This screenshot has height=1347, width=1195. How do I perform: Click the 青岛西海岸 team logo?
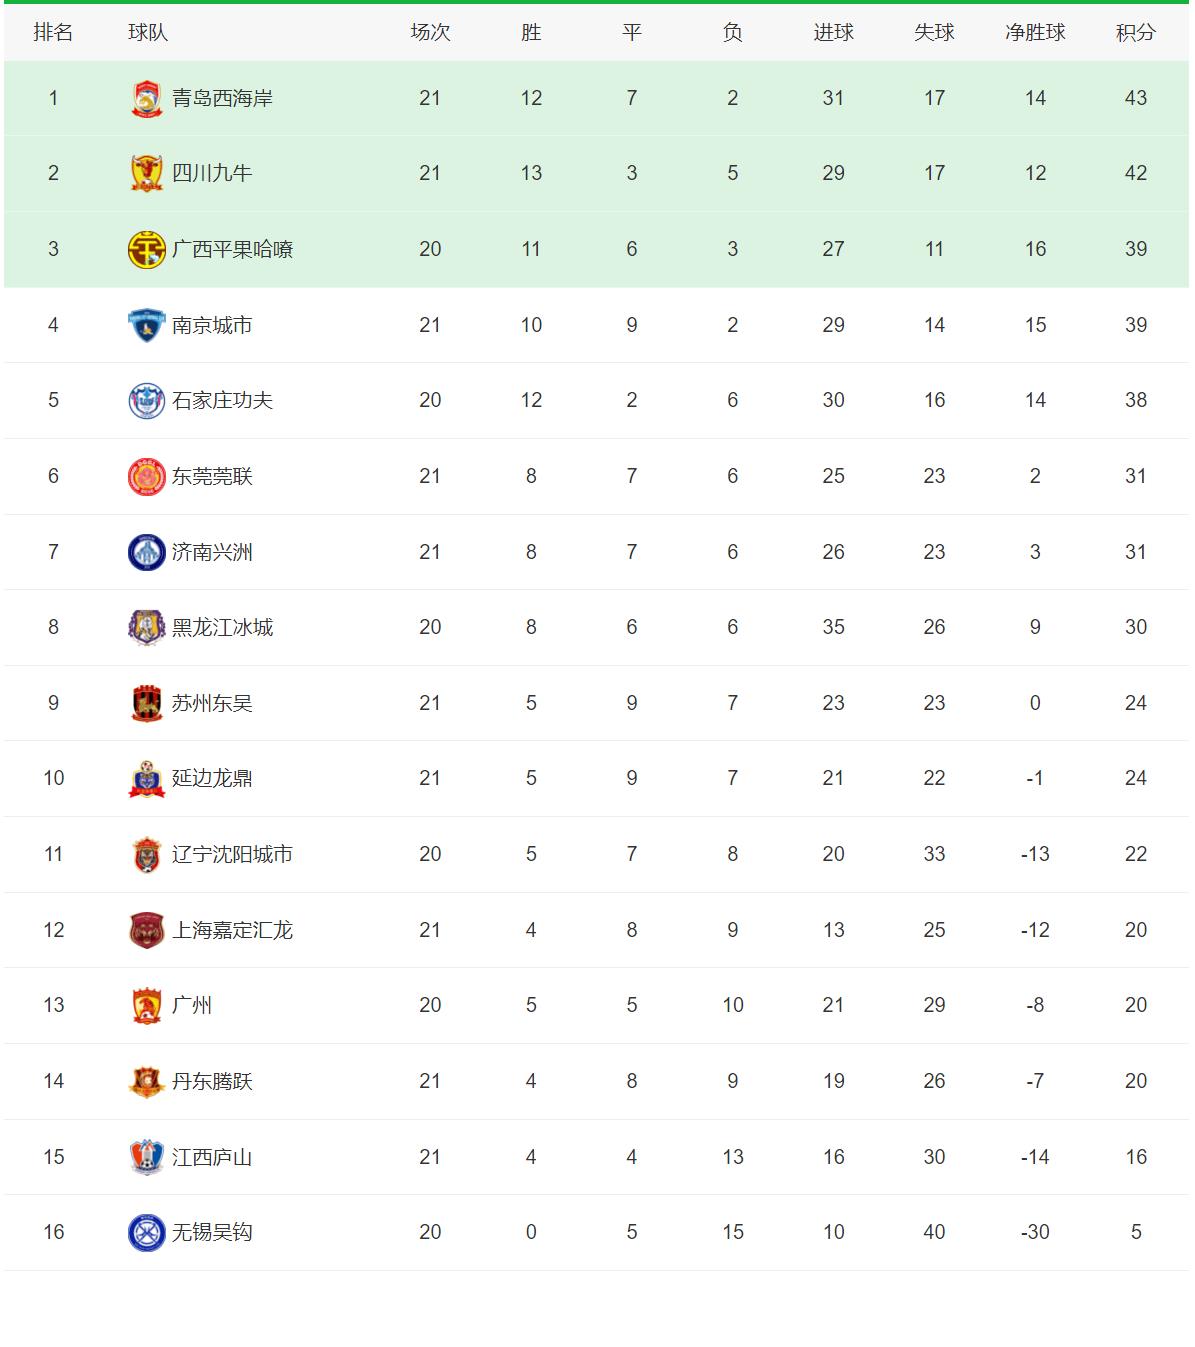[147, 98]
